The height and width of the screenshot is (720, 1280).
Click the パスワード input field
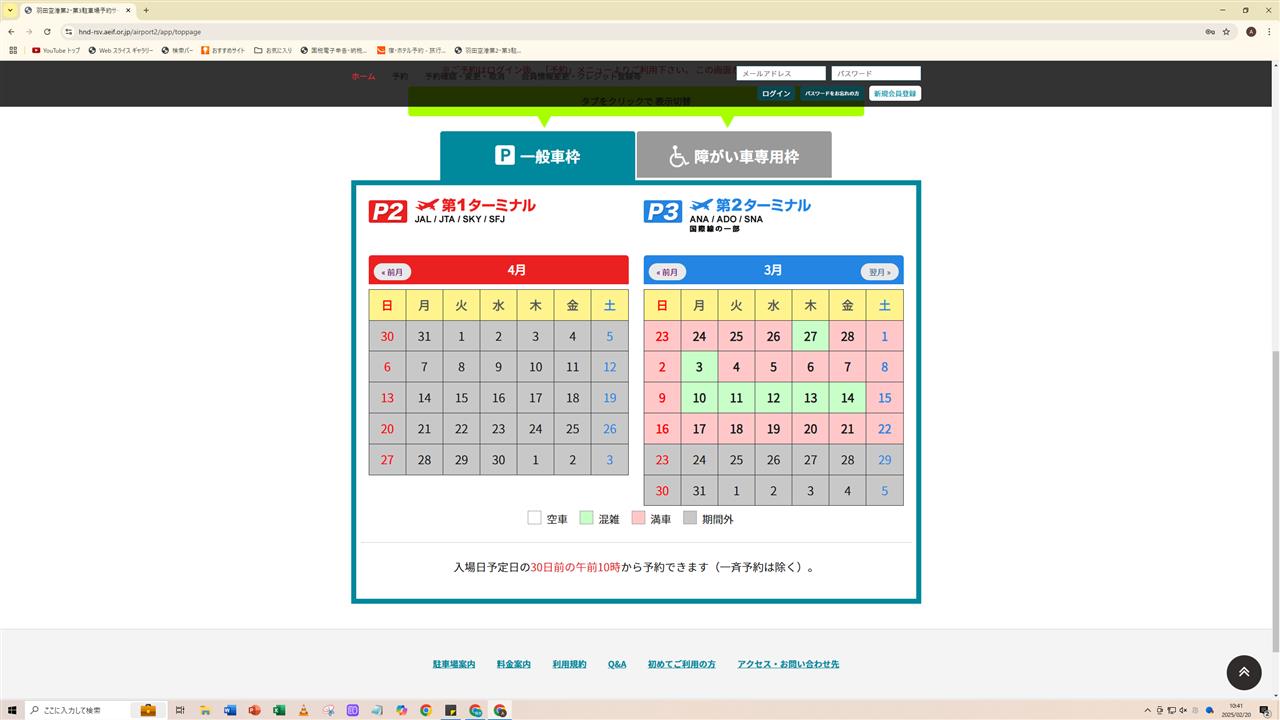(x=876, y=73)
